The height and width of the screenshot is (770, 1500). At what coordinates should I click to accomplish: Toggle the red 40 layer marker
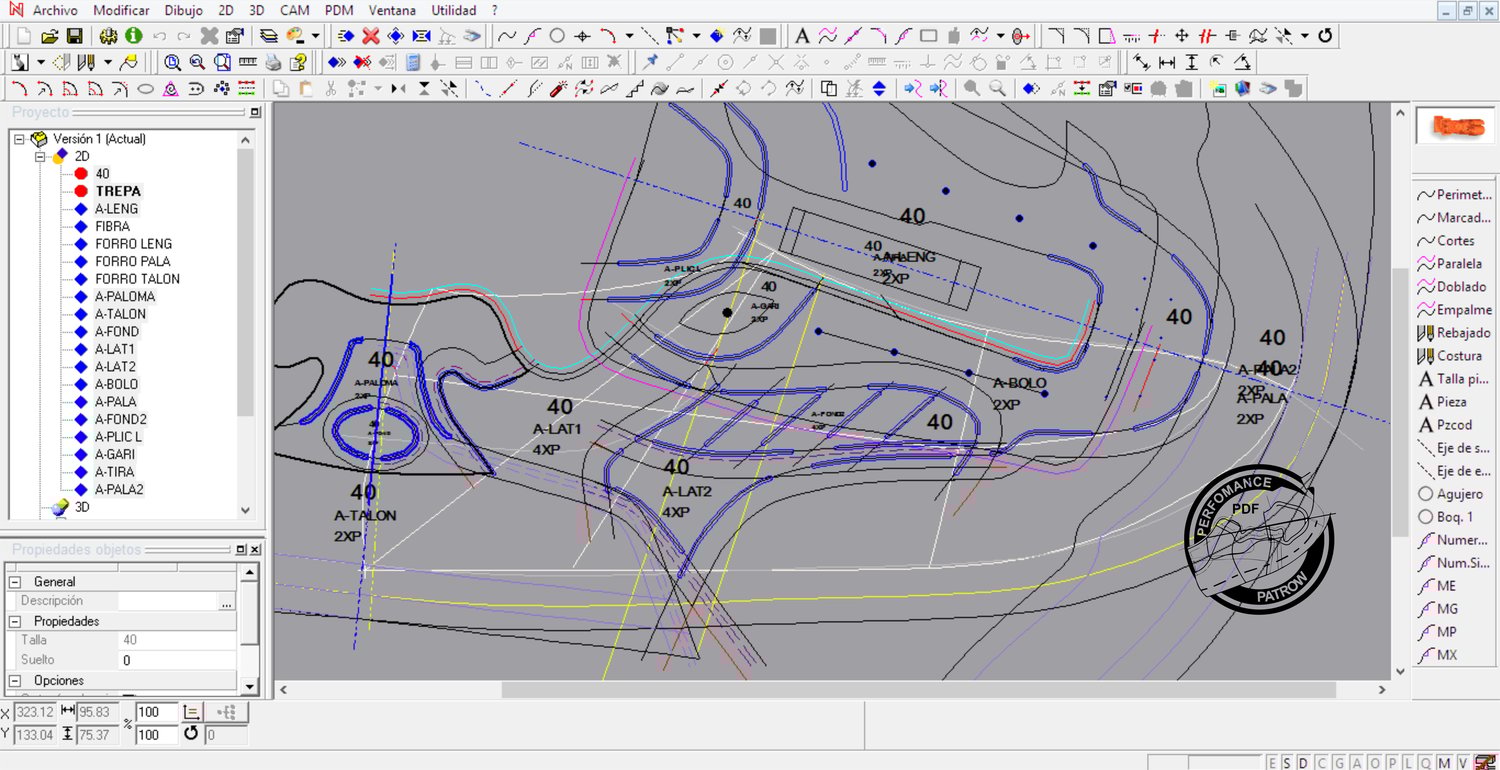tap(81, 174)
